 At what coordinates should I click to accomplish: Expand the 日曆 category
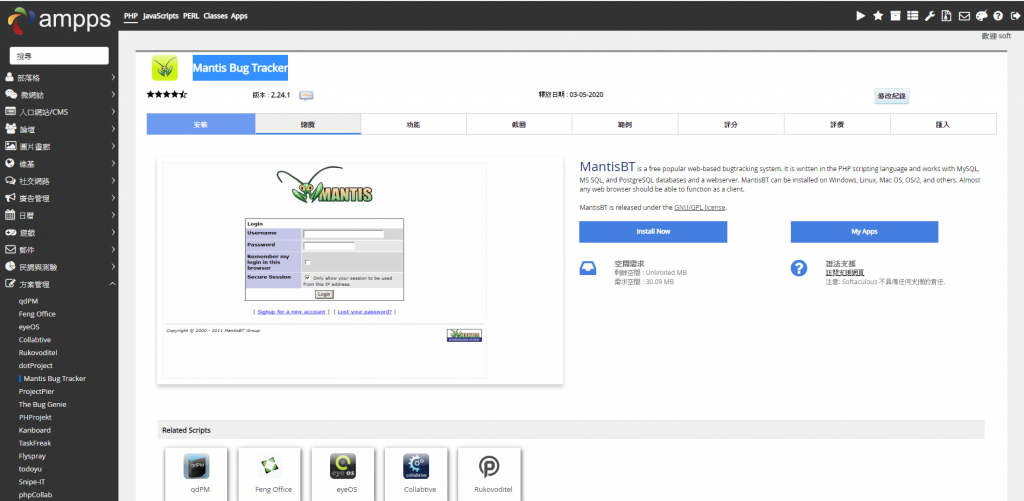pyautogui.click(x=59, y=215)
